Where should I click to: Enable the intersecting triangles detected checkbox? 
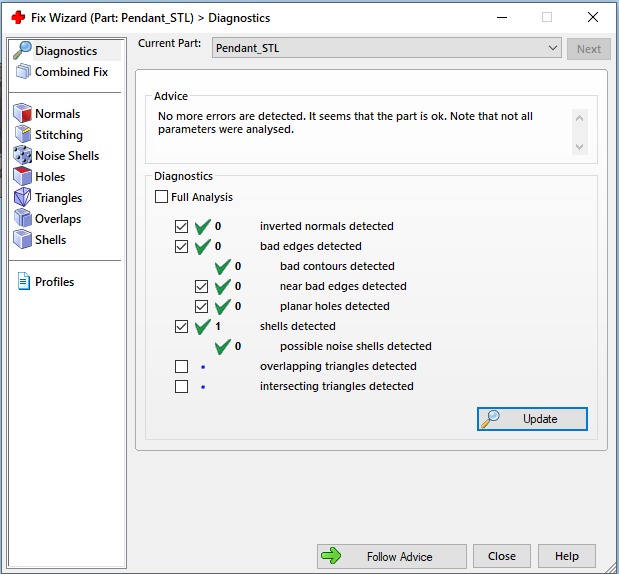[x=181, y=386]
